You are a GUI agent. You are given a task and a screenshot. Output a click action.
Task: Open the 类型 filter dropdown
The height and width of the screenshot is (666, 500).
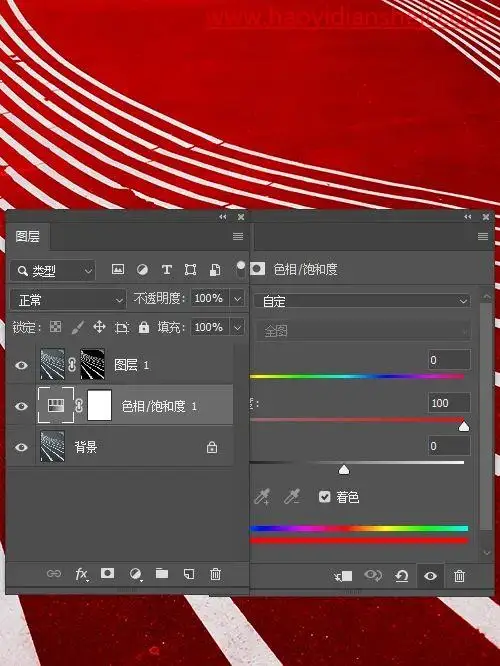point(53,271)
